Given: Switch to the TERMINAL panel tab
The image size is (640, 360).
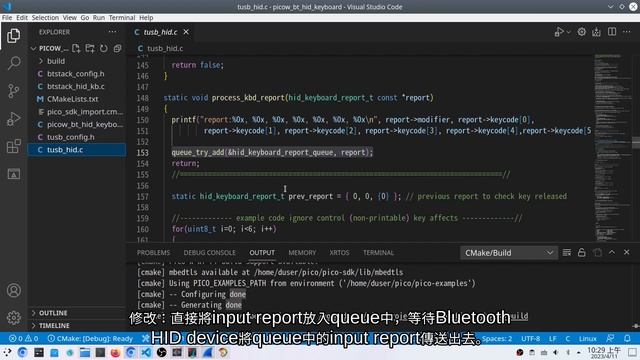Looking at the screenshot, I should [x=378, y=253].
